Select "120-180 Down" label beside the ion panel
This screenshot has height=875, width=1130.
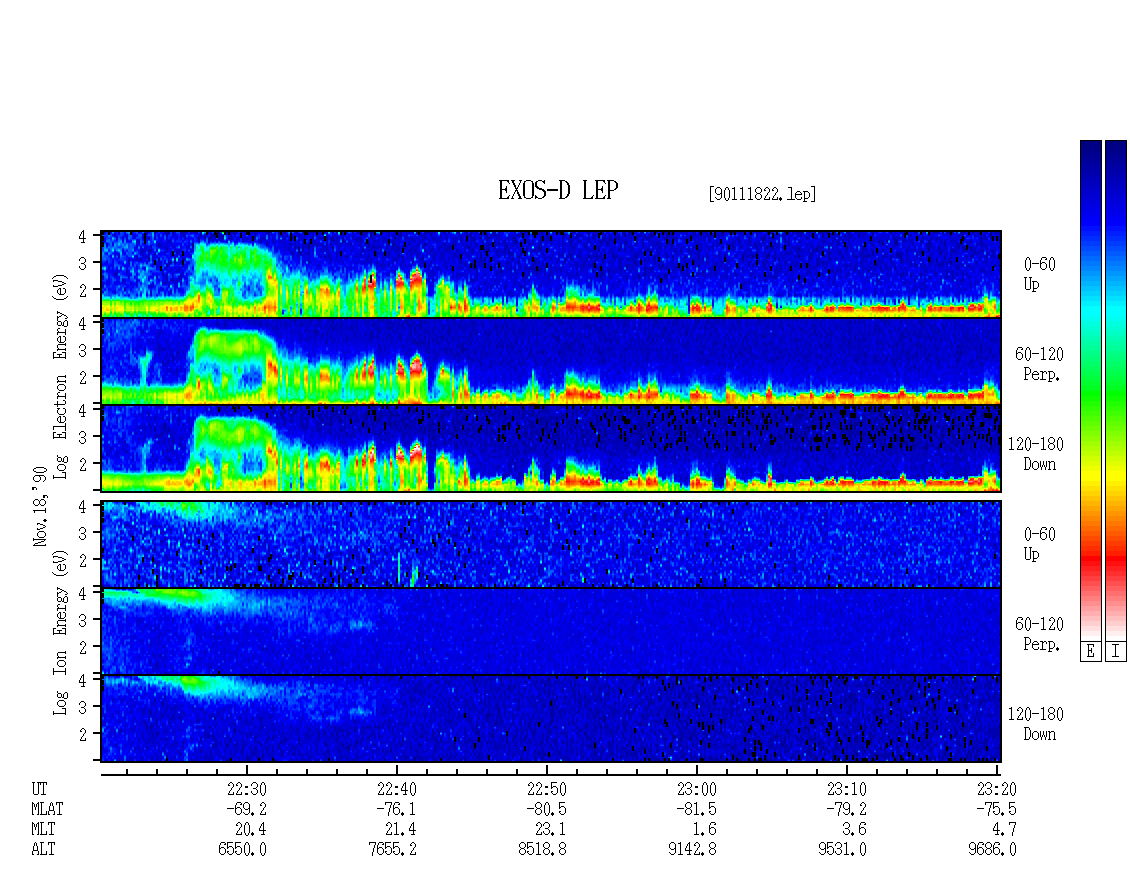tap(1036, 724)
